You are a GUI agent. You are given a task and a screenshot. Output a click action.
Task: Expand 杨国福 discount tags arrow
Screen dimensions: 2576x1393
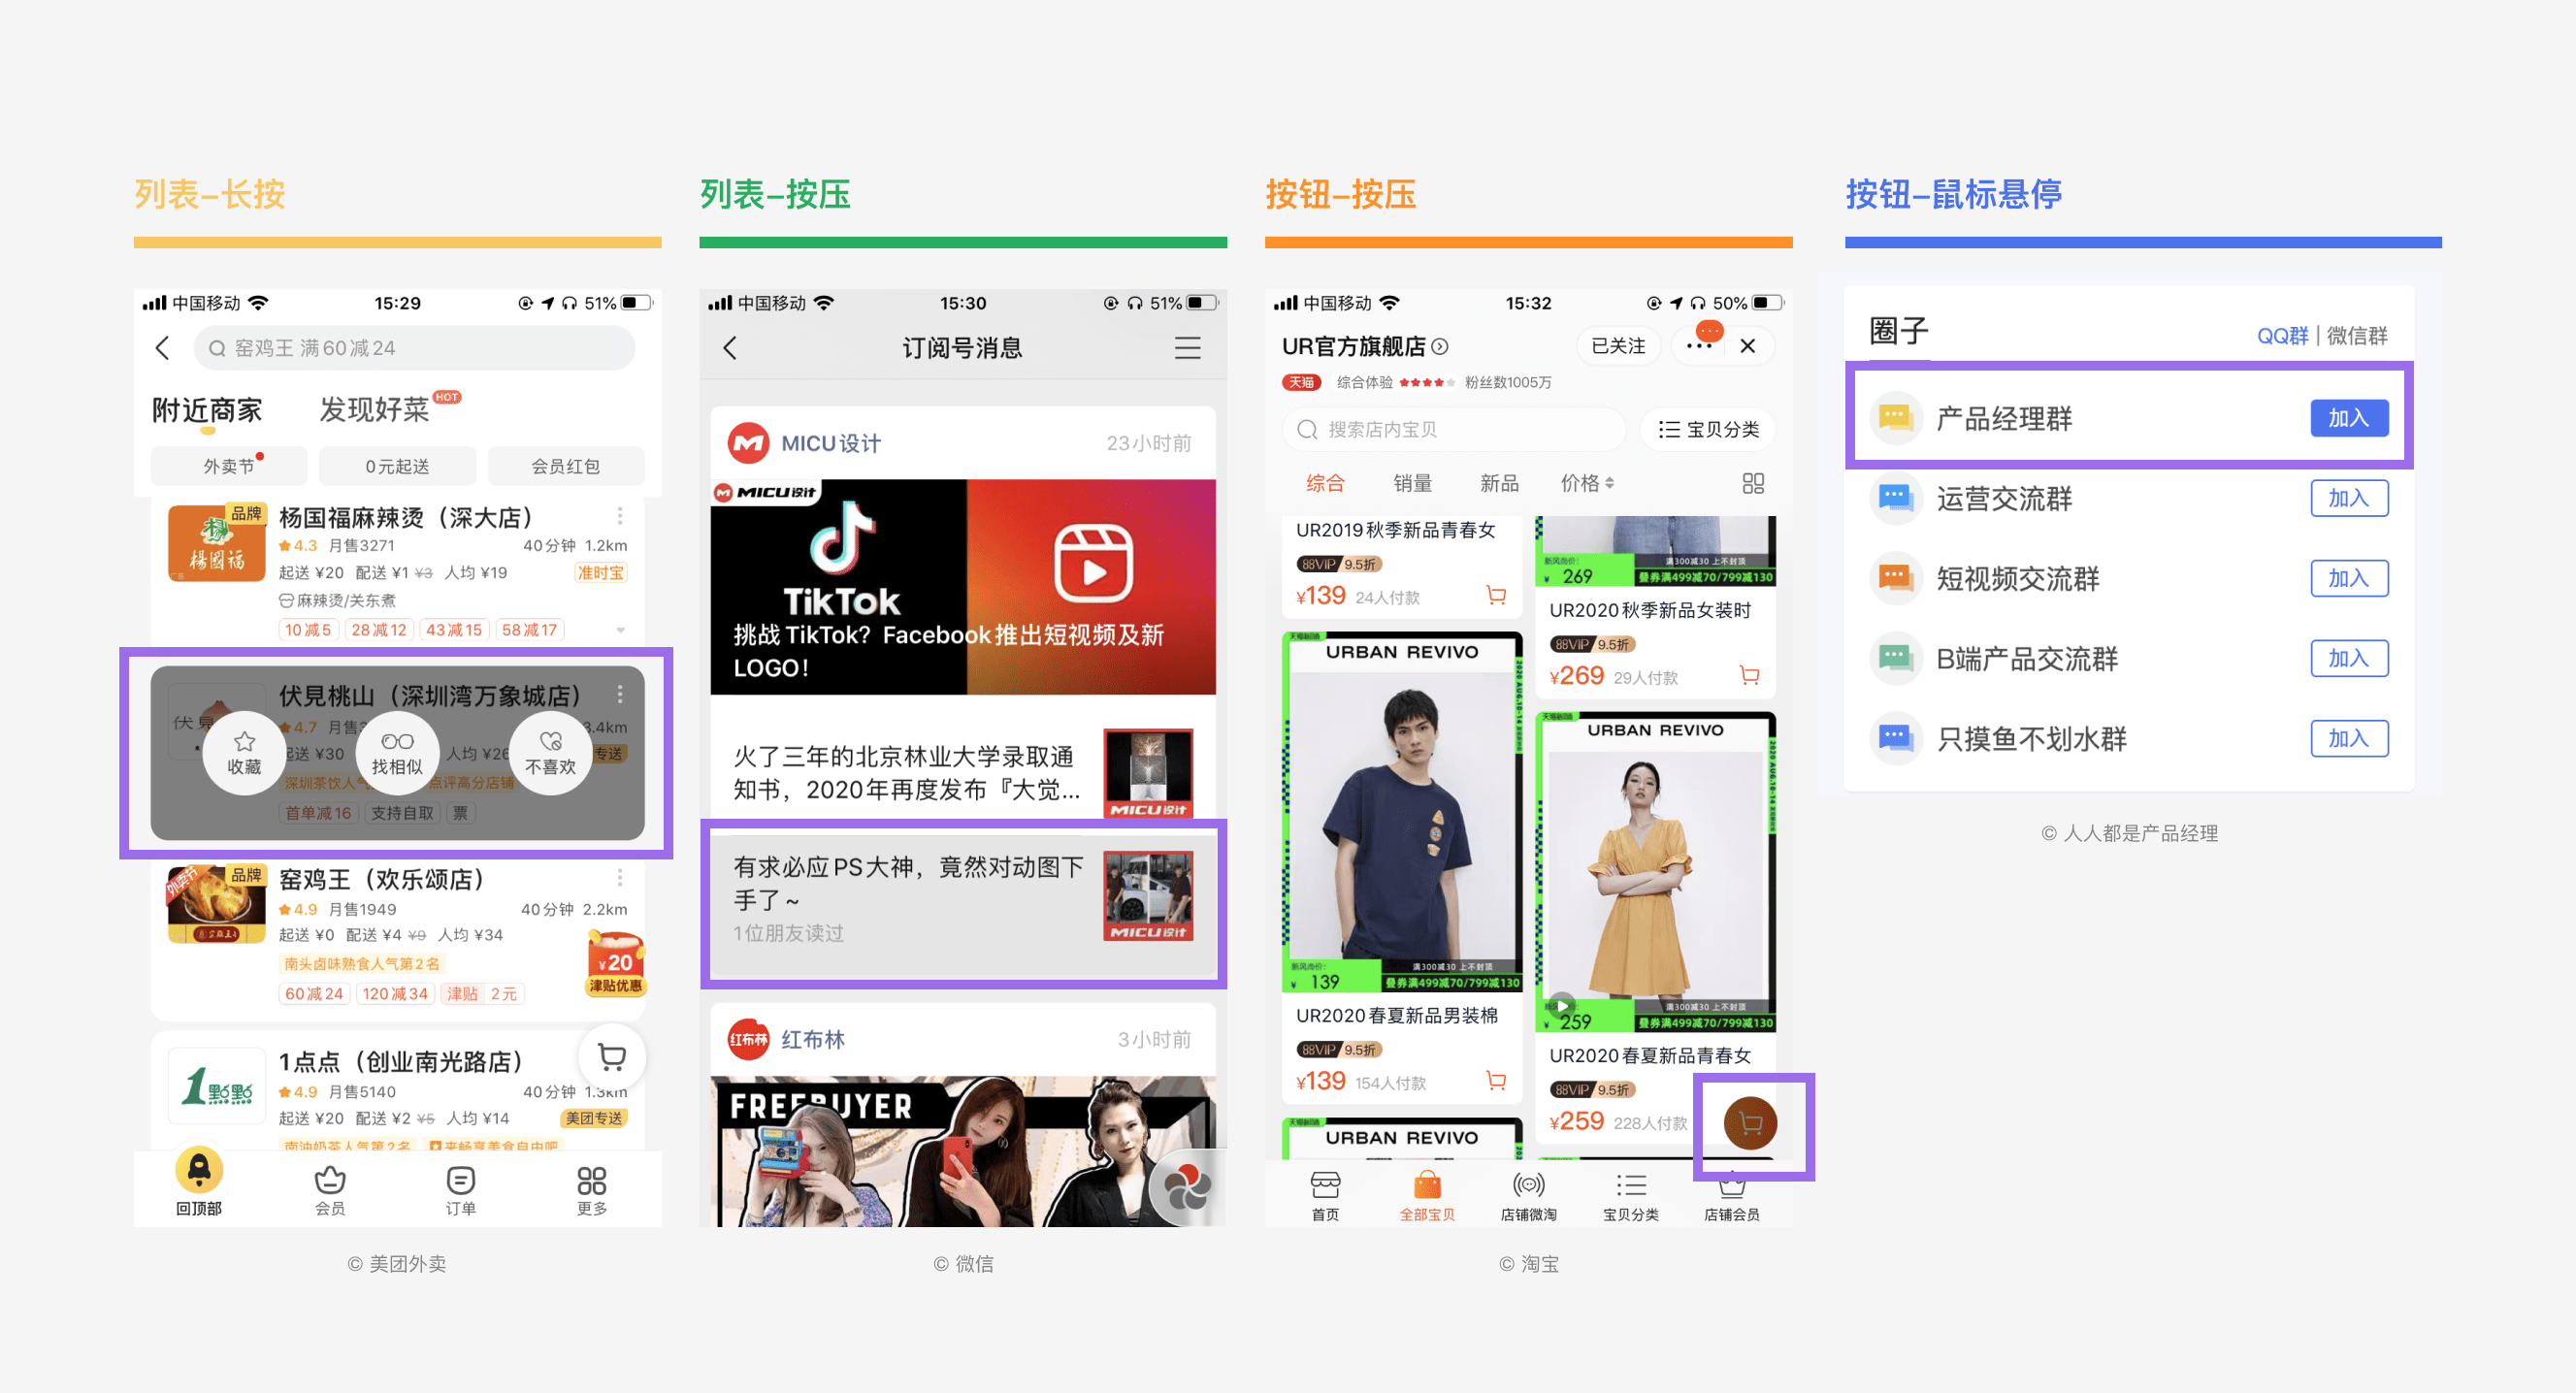tap(621, 630)
